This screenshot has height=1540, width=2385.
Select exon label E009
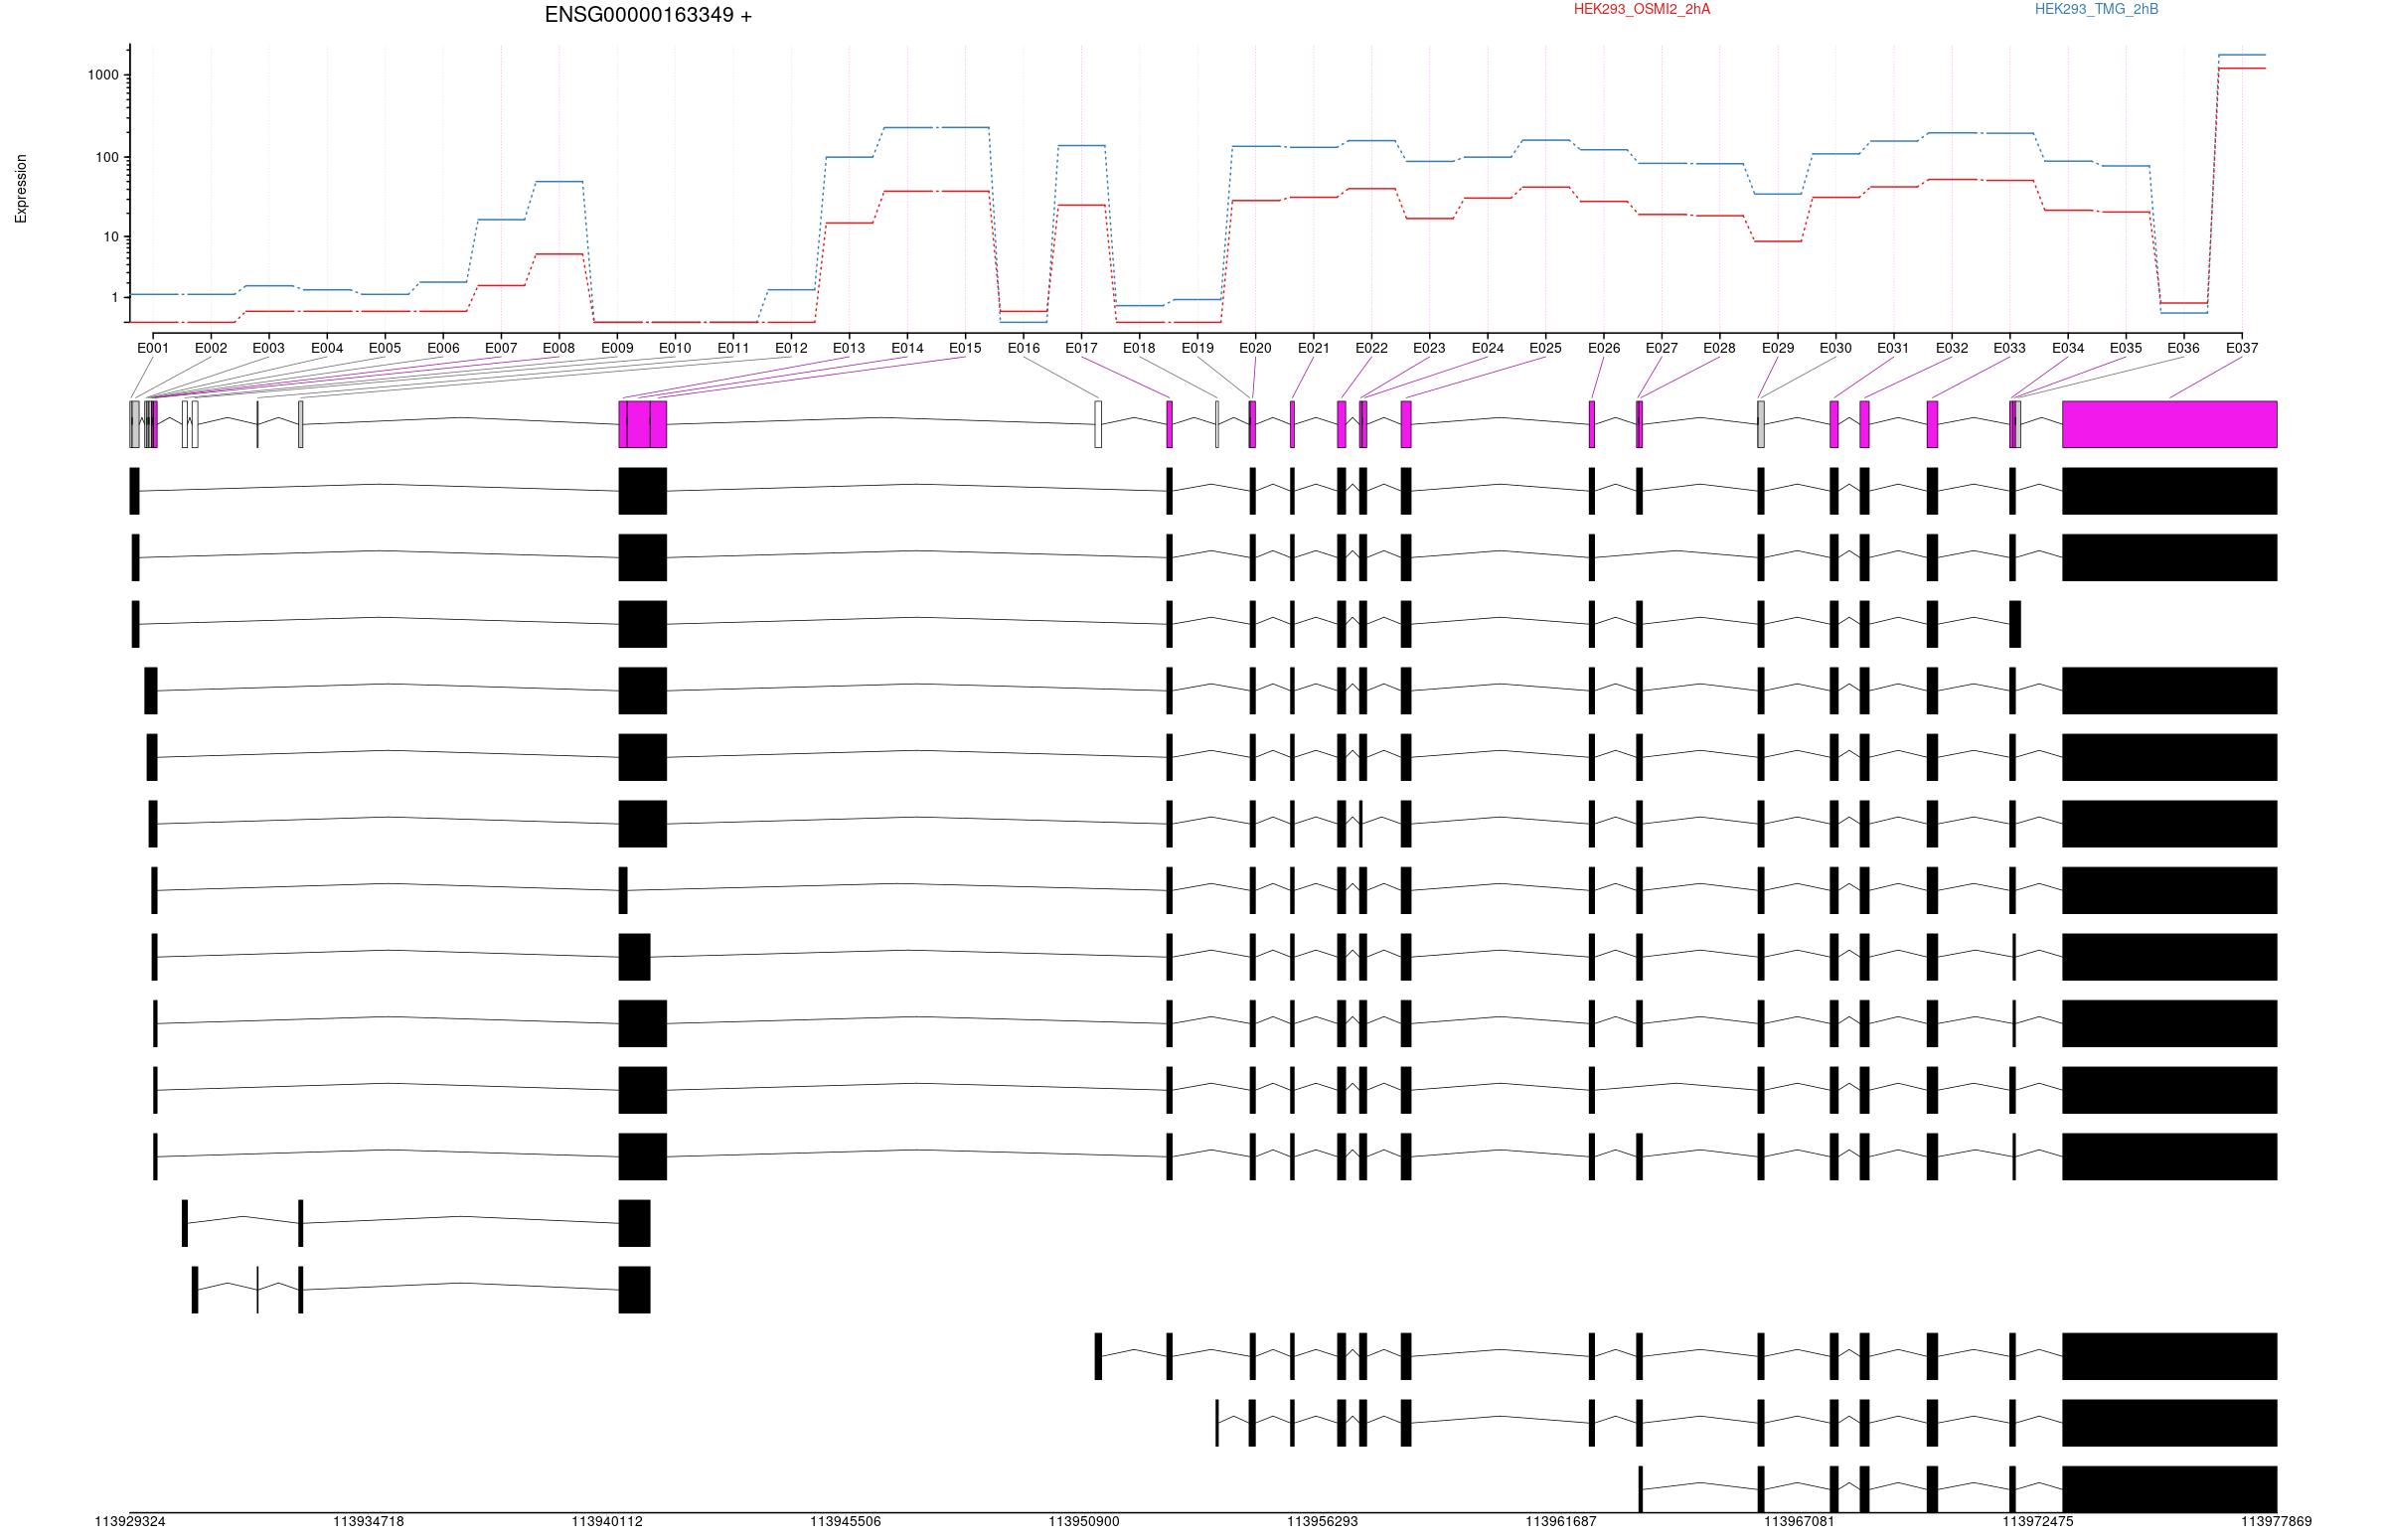pyautogui.click(x=617, y=348)
